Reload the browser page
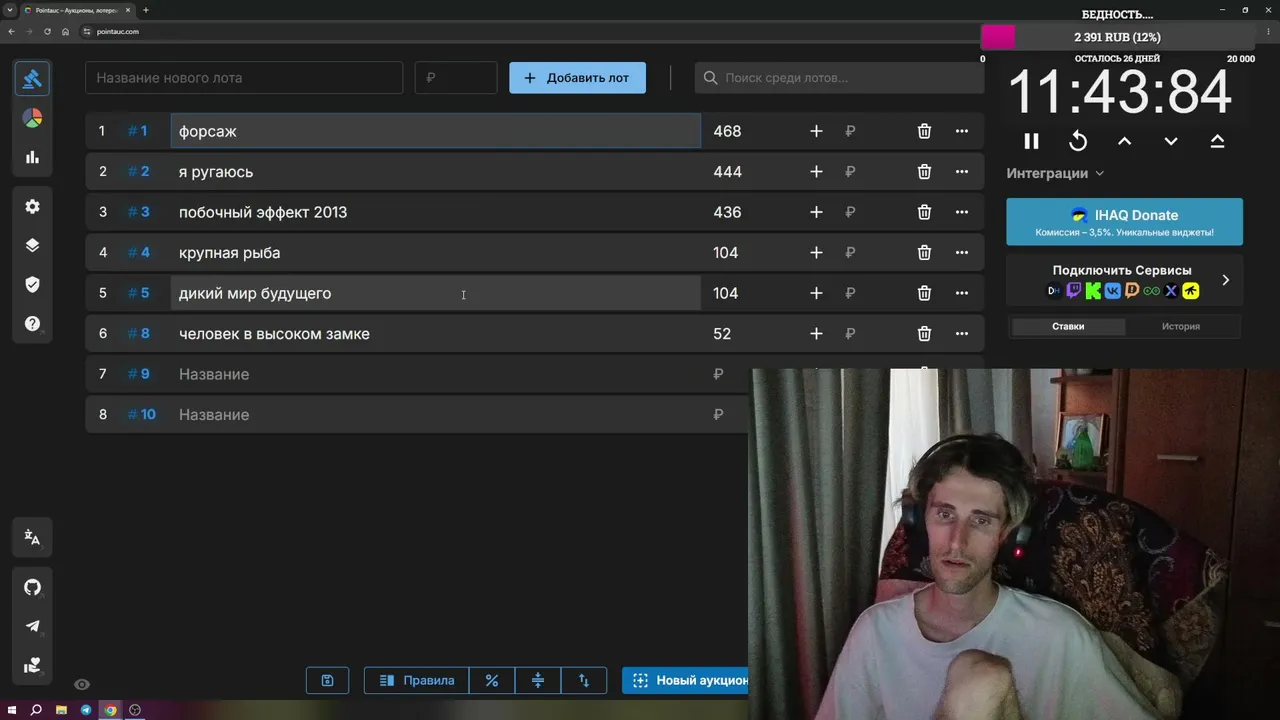Viewport: 1280px width, 720px height. click(x=47, y=32)
